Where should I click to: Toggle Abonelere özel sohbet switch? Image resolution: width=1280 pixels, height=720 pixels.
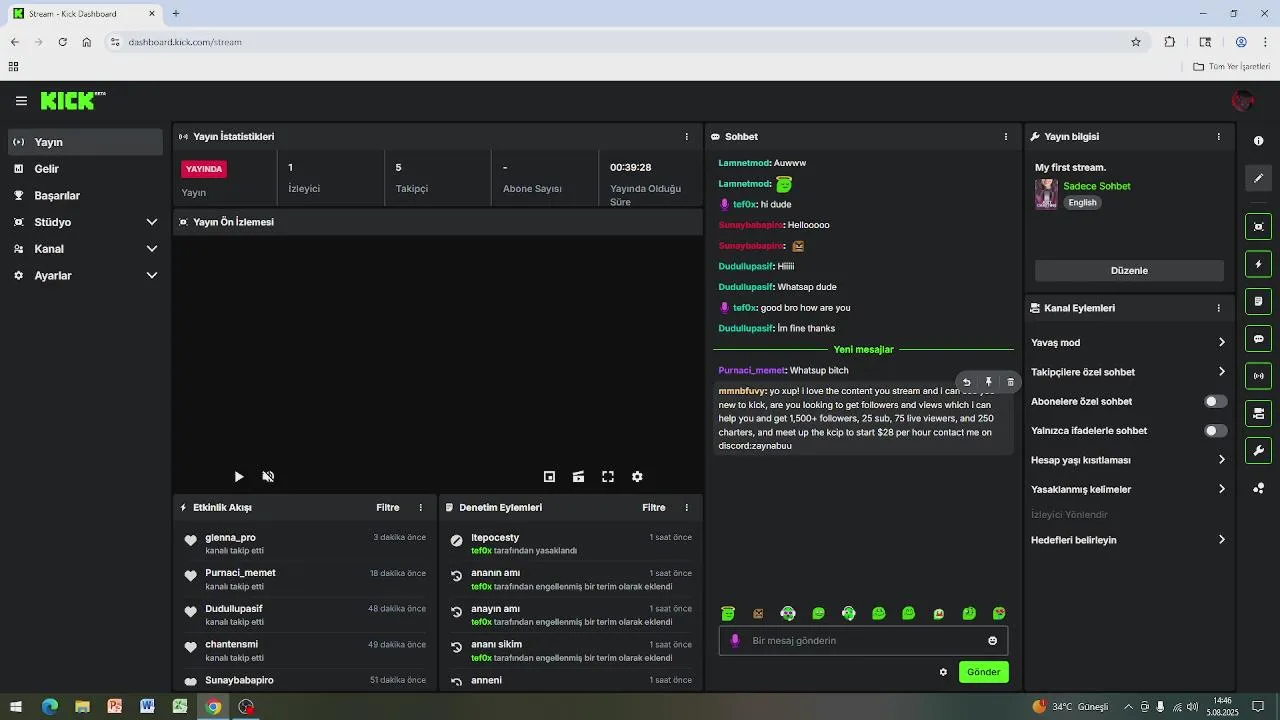[x=1215, y=401]
